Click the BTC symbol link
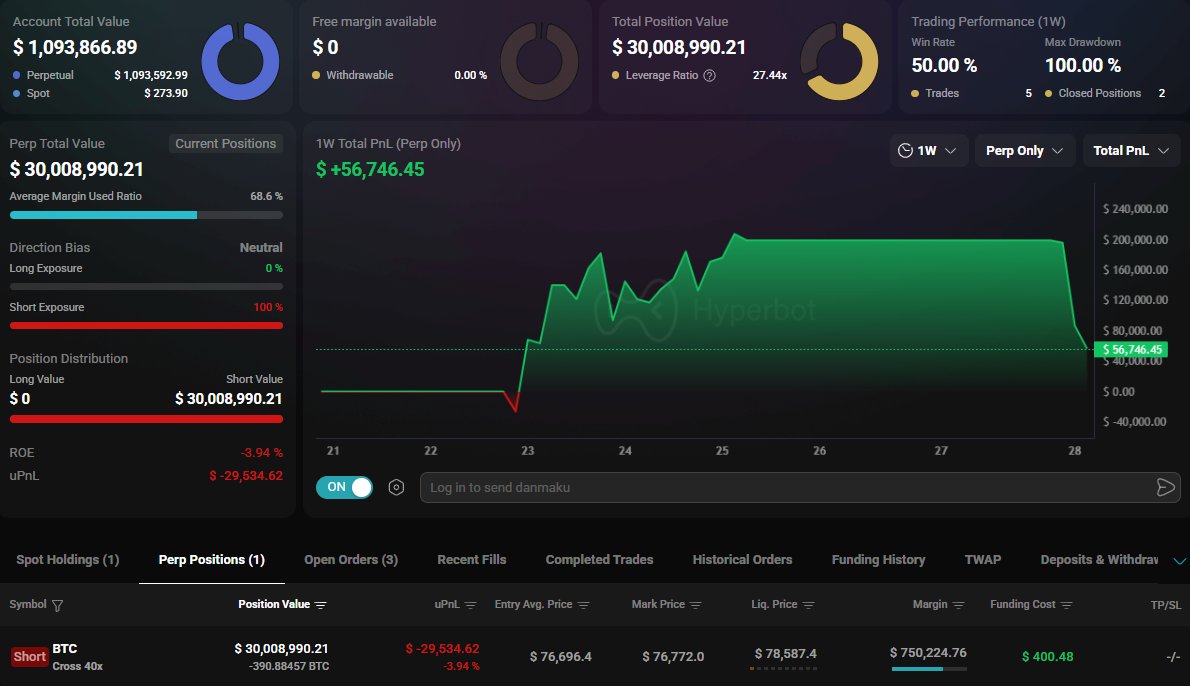Image resolution: width=1190 pixels, height=686 pixels. pyautogui.click(x=65, y=649)
